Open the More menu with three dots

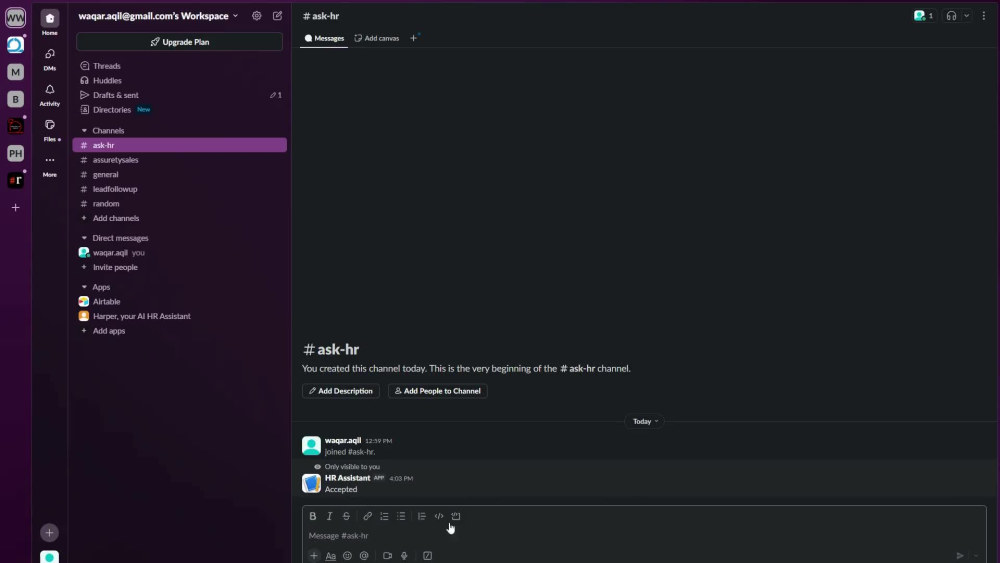pos(50,165)
